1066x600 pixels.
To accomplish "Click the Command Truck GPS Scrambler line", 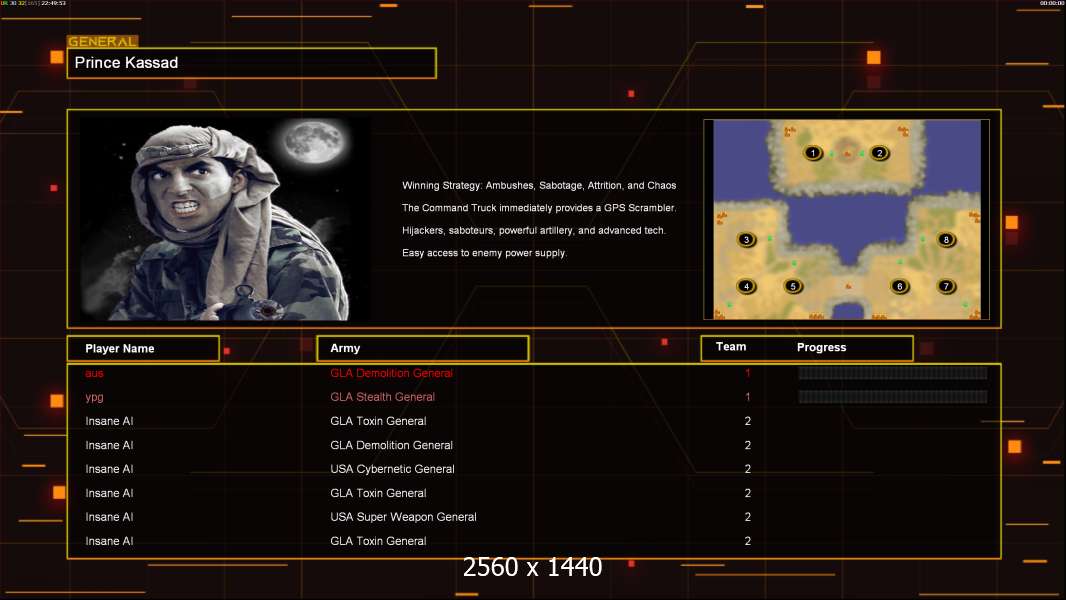I will [539, 208].
